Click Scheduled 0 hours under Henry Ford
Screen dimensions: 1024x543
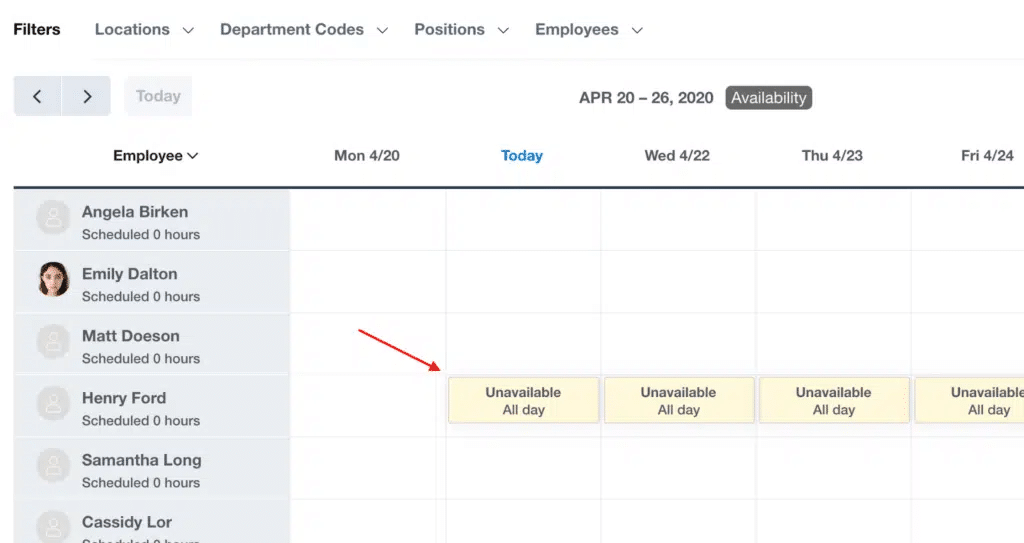click(141, 421)
